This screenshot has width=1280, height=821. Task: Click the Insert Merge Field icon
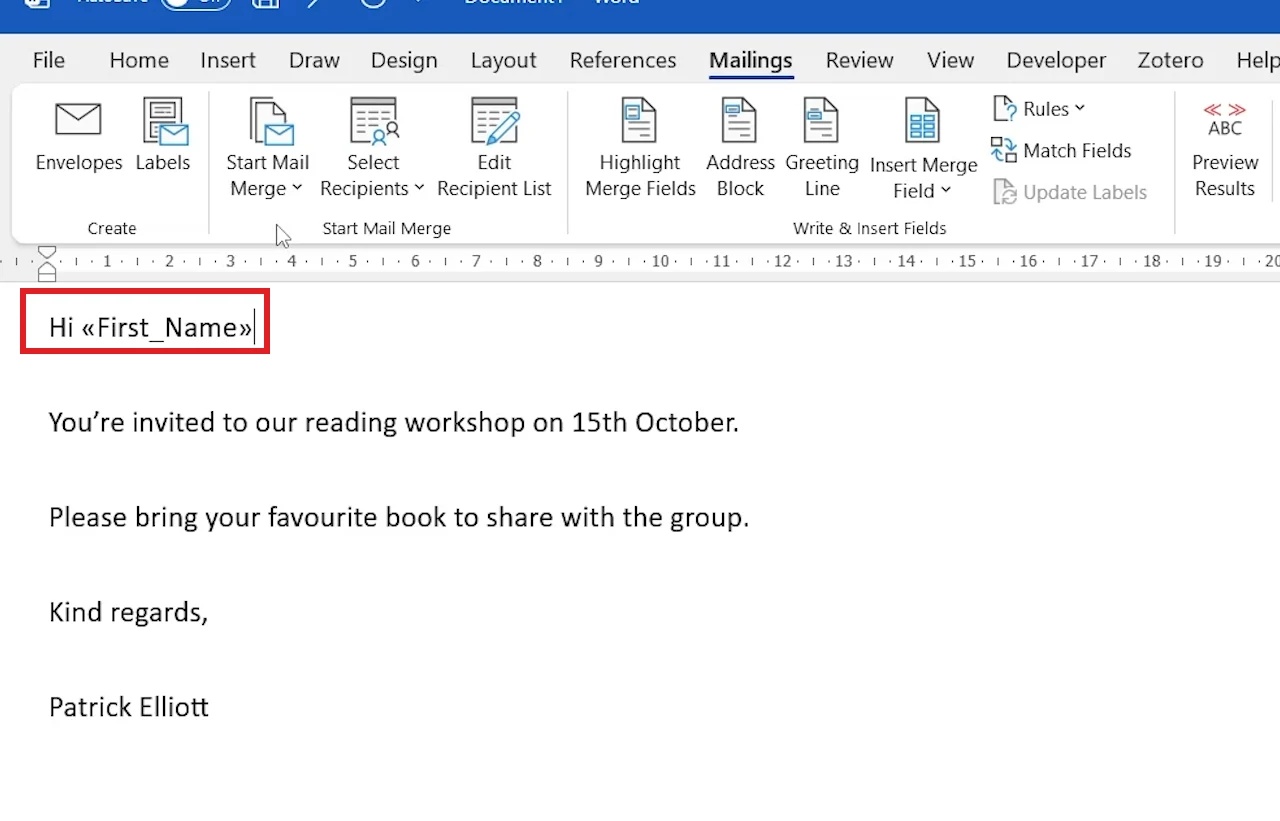click(922, 122)
